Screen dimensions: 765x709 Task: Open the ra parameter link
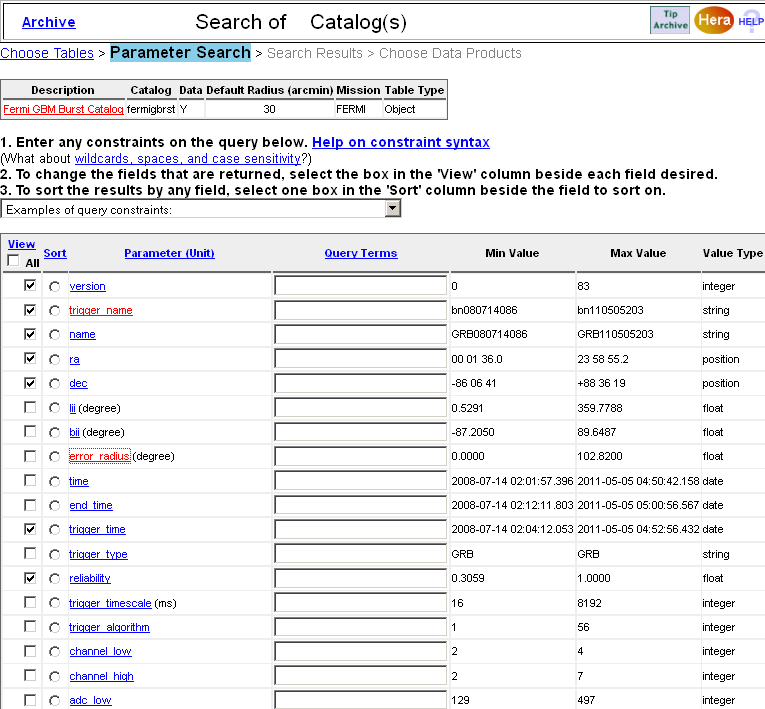click(x=74, y=359)
